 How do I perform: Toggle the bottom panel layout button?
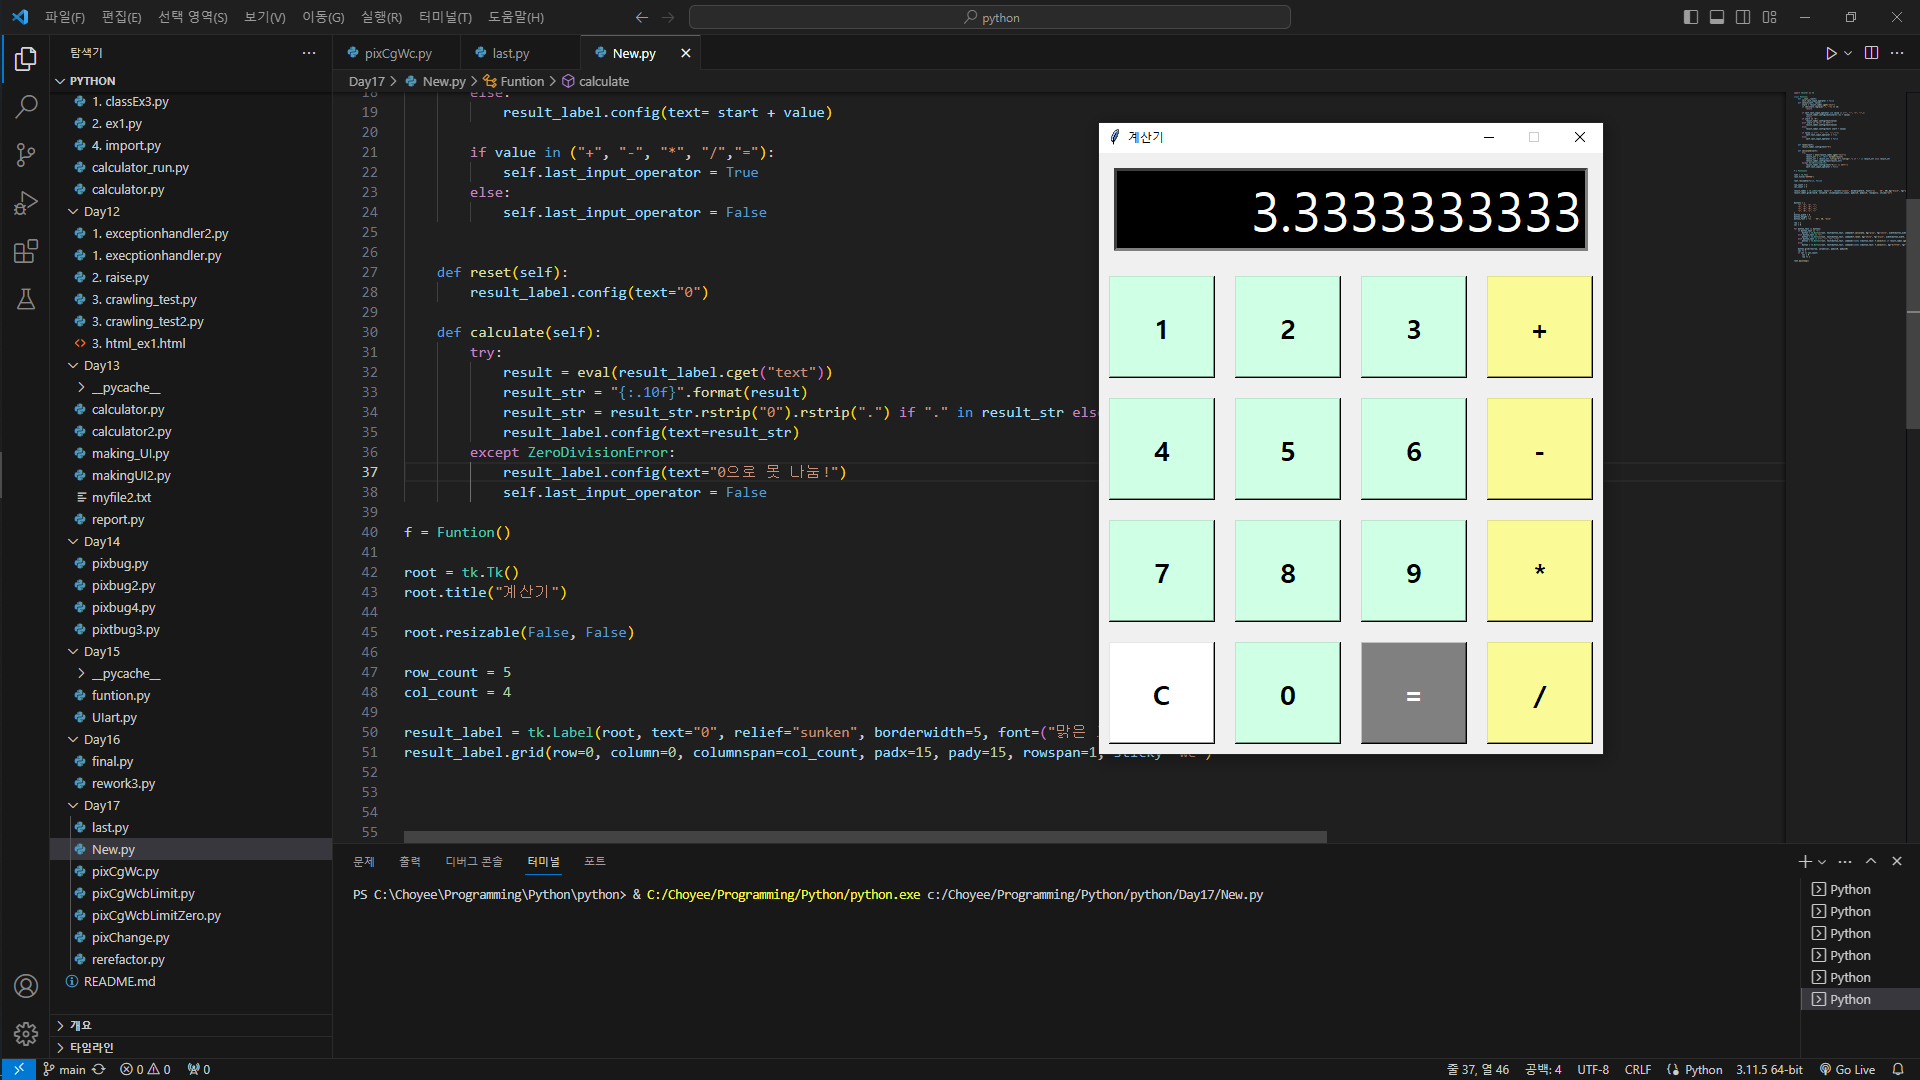(1717, 17)
